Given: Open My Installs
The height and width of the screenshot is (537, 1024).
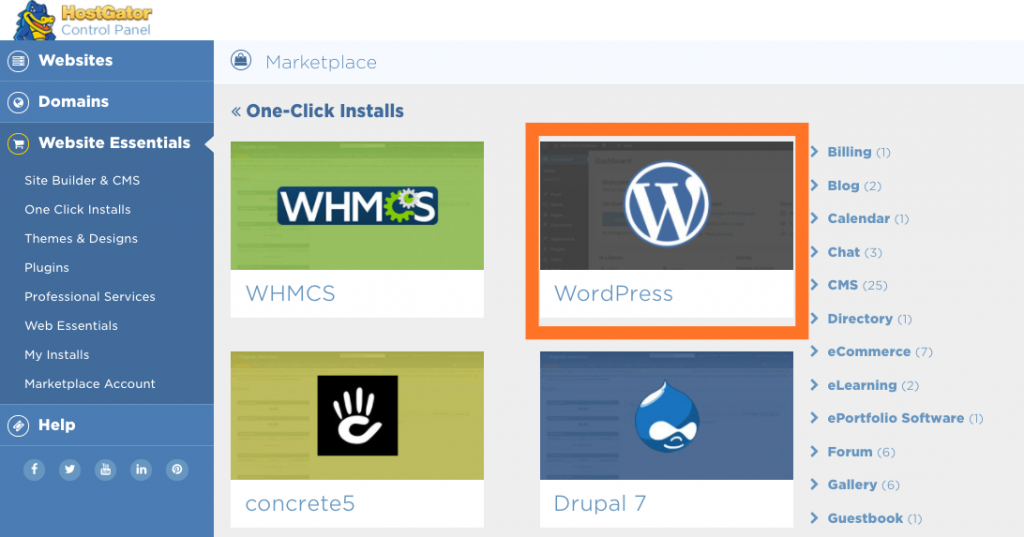Looking at the screenshot, I should 57,355.
